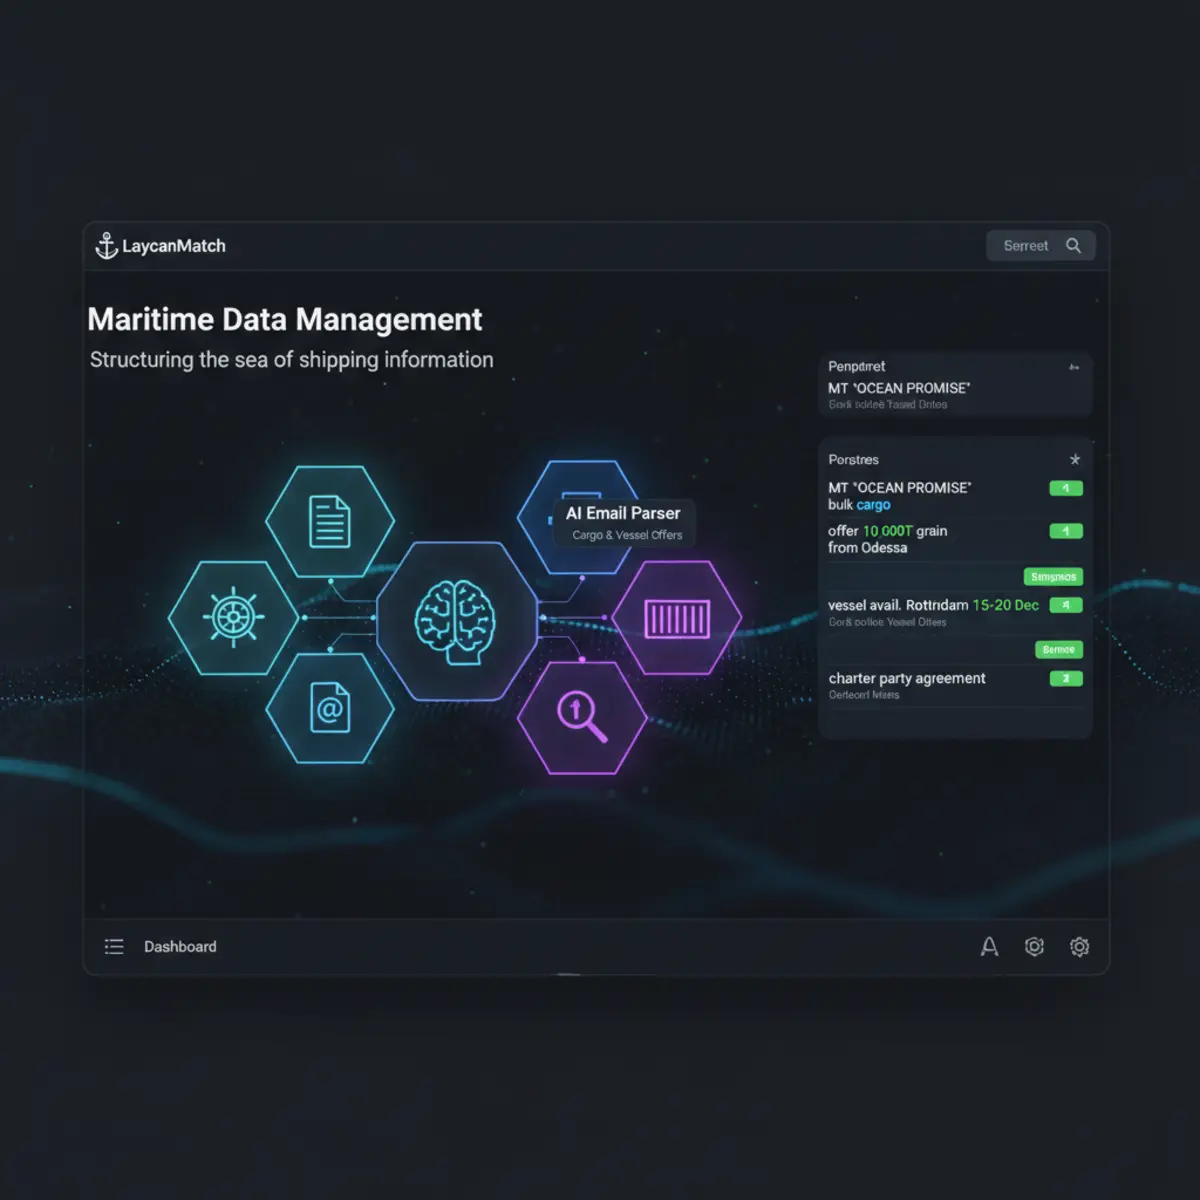
Task: Toggle green badge beside offer 10 000T grain
Action: tap(1066, 532)
